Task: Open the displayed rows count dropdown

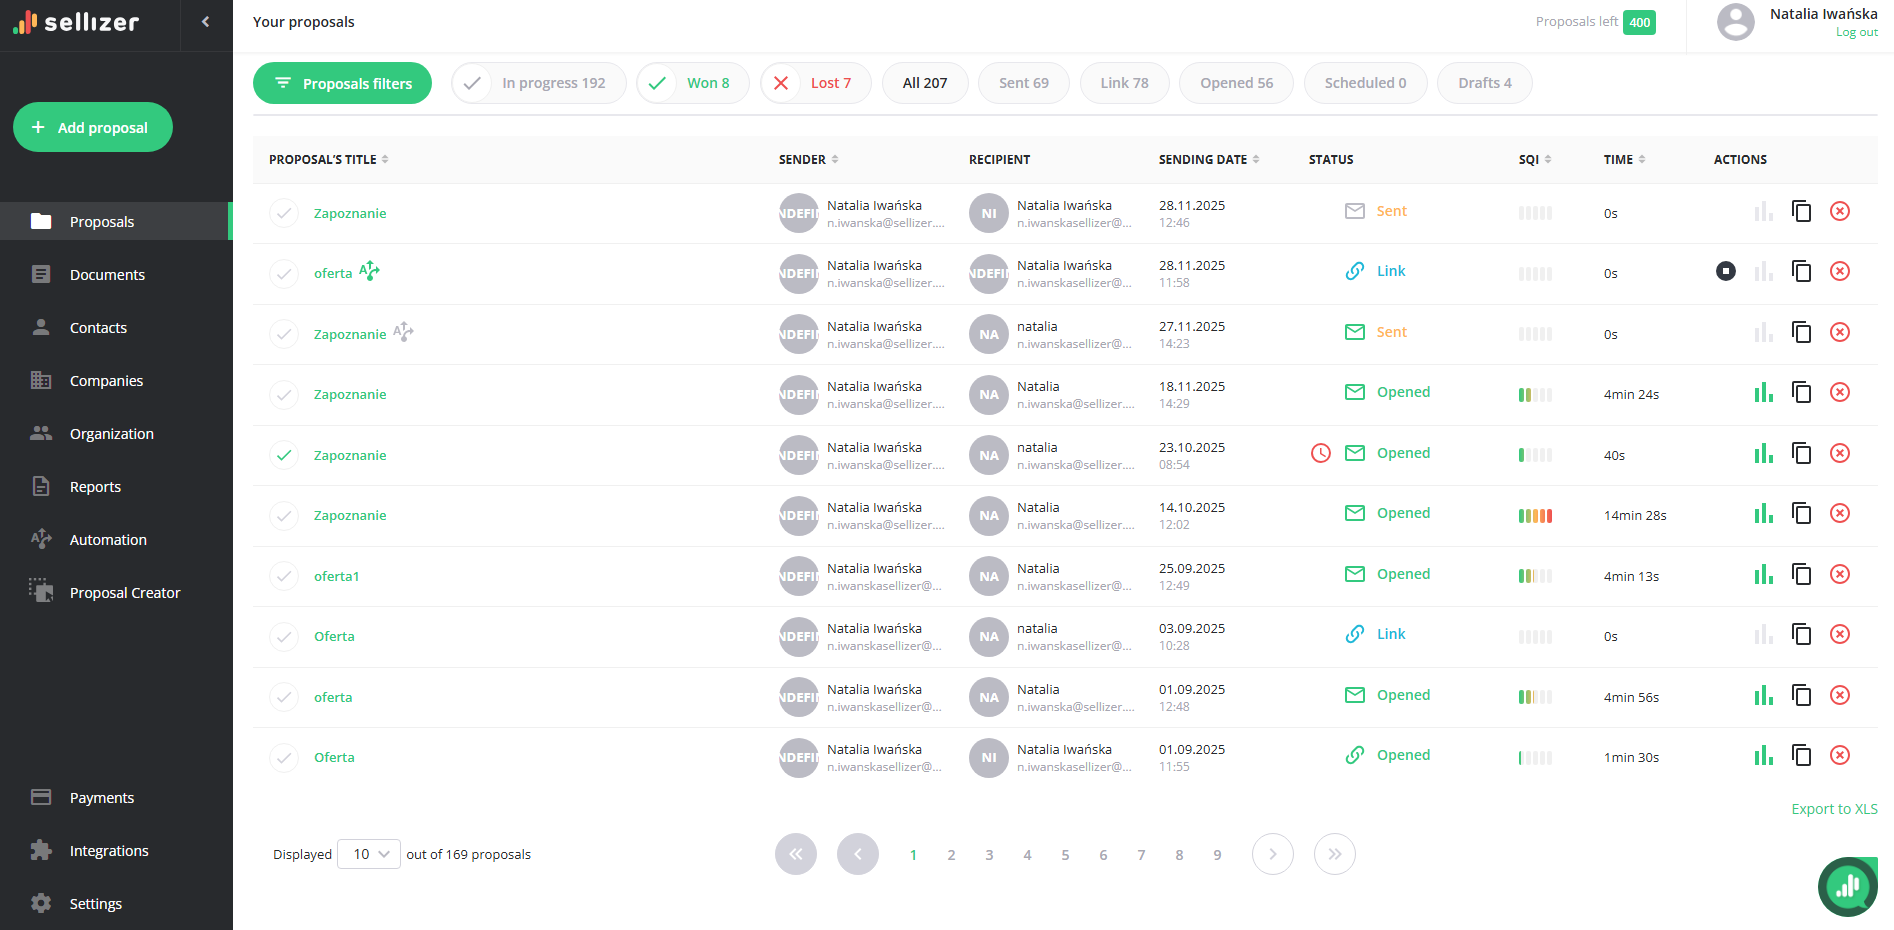Action: pyautogui.click(x=369, y=854)
